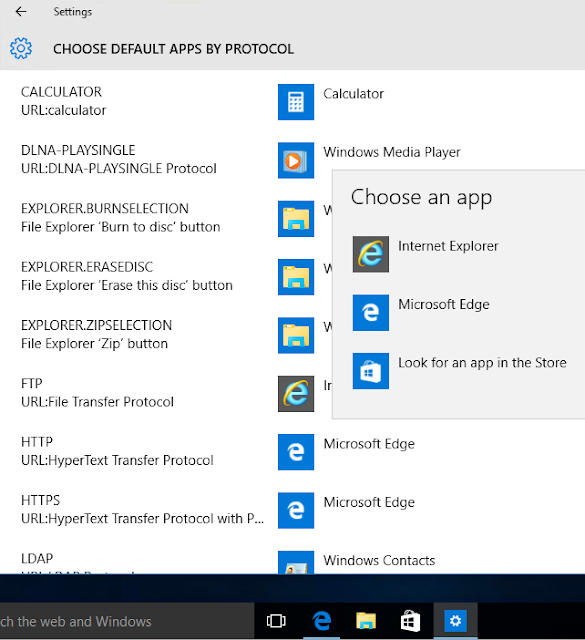This screenshot has width=585, height=640.
Task: Click the 'HTTP' protocol name
Action: pos(37,442)
